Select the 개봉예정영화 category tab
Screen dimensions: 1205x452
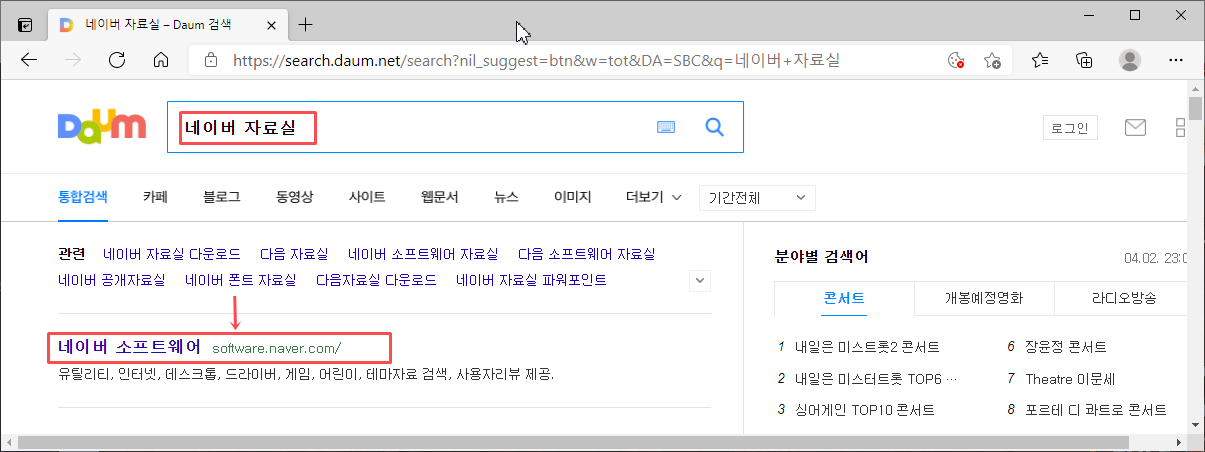(983, 298)
